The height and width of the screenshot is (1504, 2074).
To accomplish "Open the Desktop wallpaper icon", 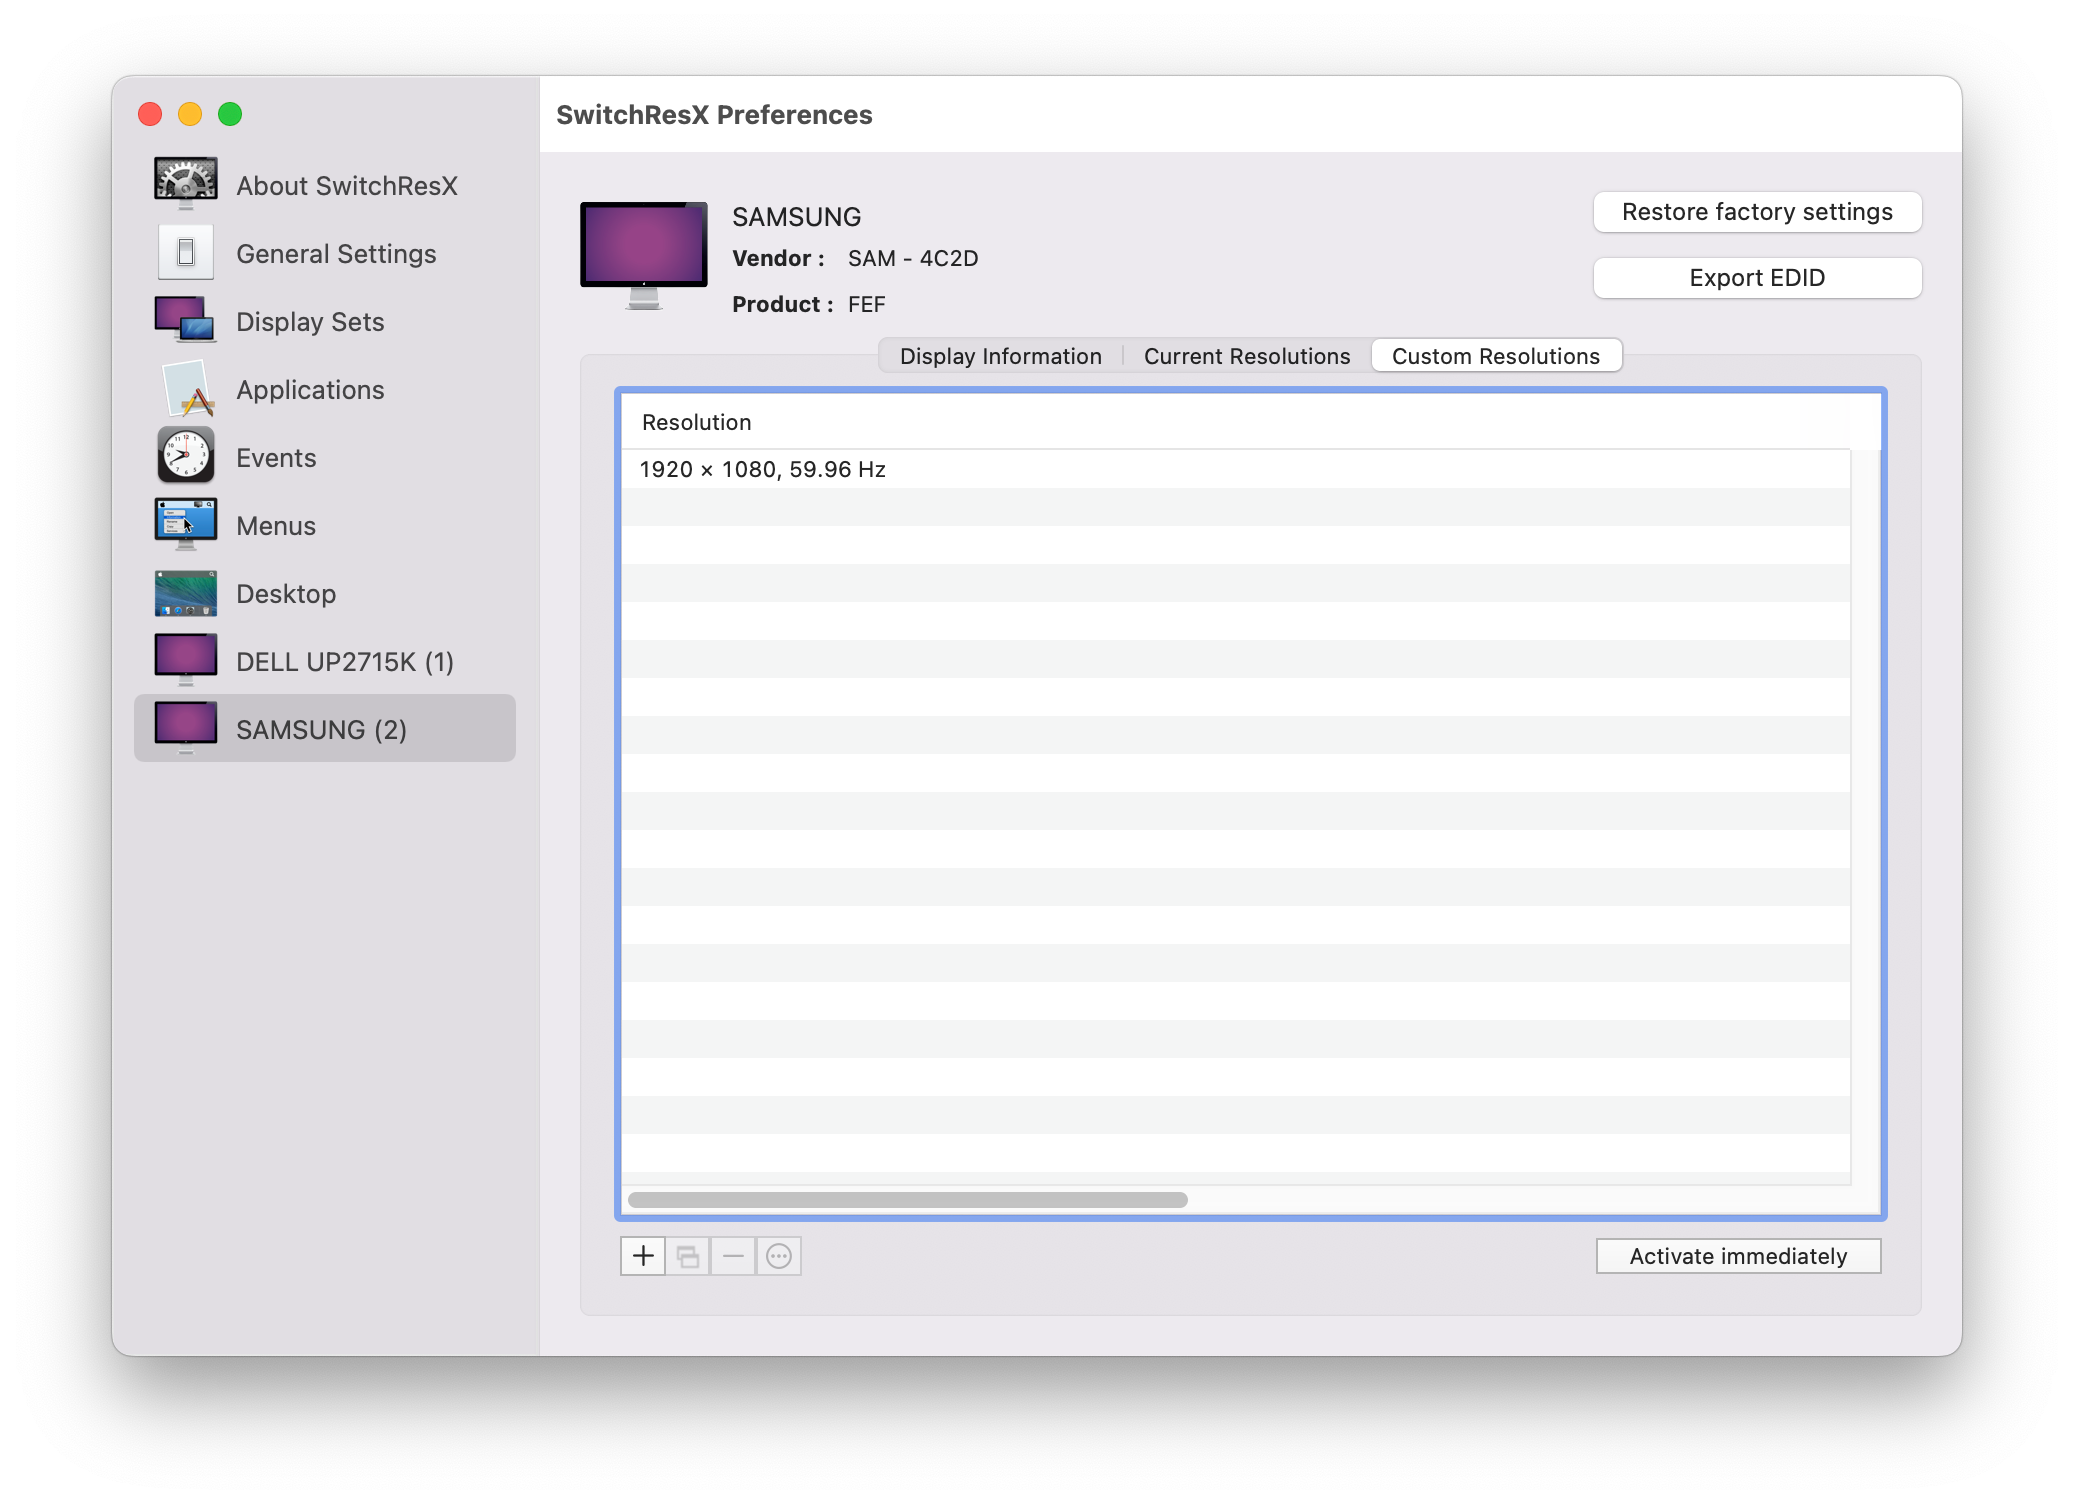I will (x=186, y=593).
